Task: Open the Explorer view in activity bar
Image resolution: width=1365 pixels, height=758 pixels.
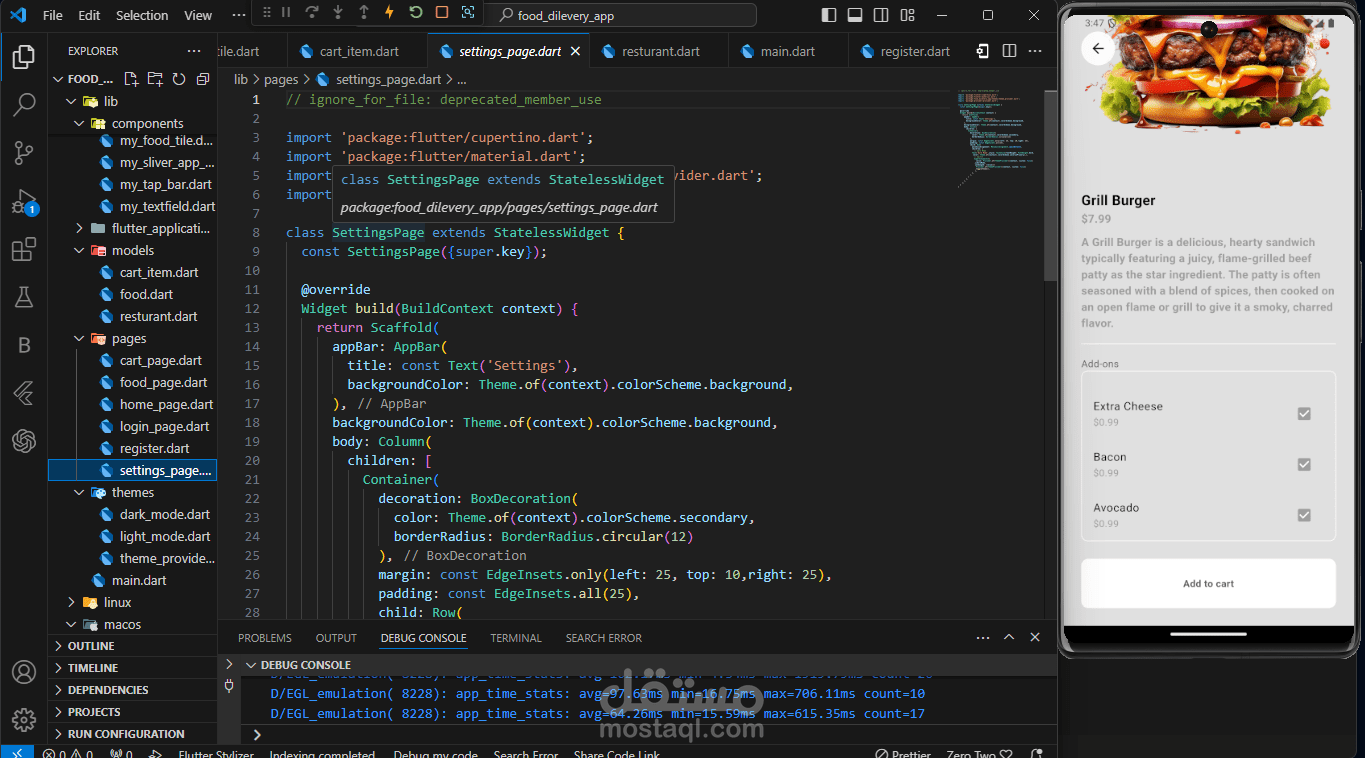Action: pyautogui.click(x=24, y=57)
